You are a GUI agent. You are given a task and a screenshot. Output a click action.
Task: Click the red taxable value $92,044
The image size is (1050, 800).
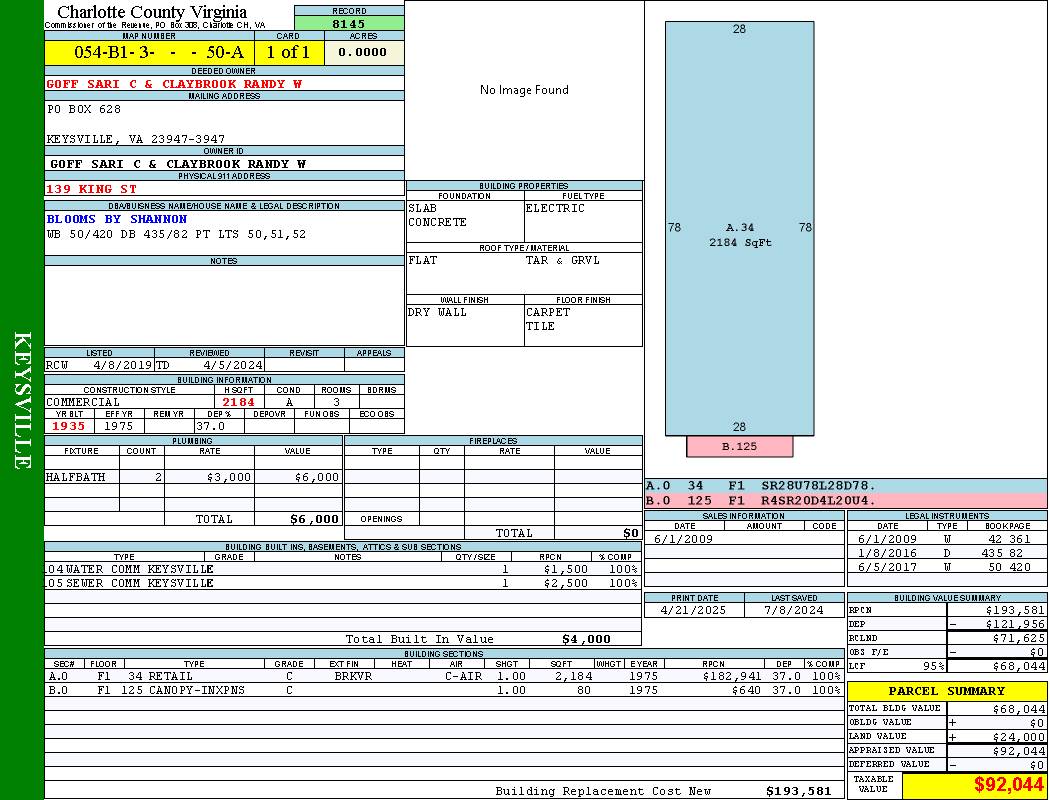click(x=1008, y=785)
